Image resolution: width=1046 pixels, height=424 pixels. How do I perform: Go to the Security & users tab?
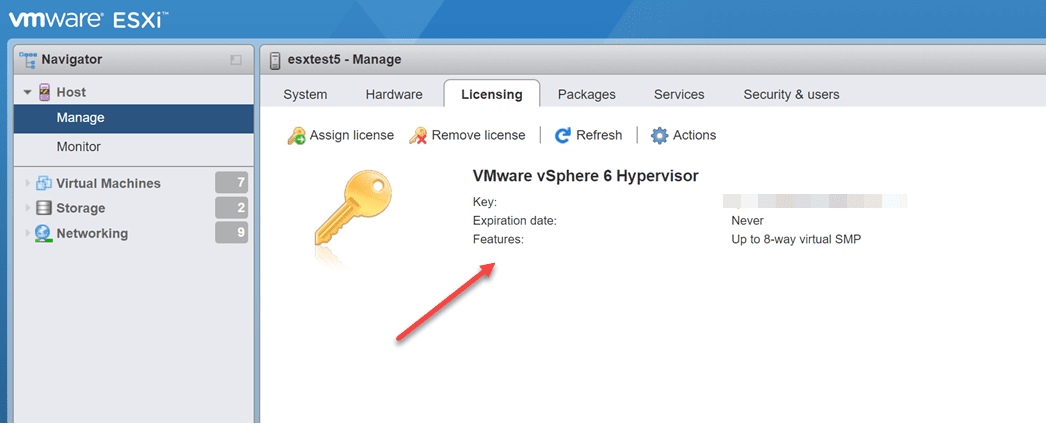[x=791, y=94]
